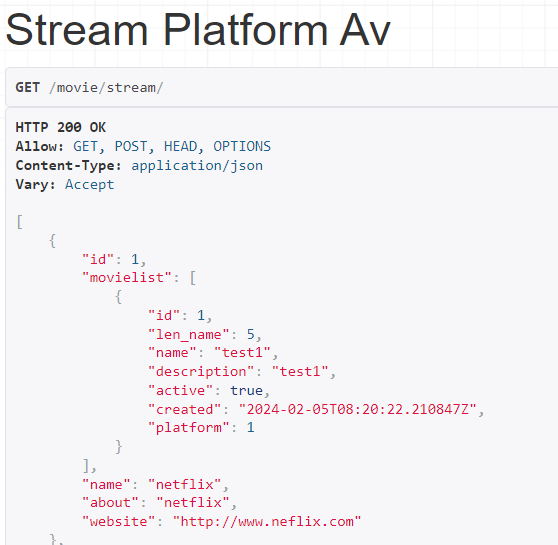Image resolution: width=558 pixels, height=545 pixels.
Task: Click the description value "test1"
Action: pos(300,372)
